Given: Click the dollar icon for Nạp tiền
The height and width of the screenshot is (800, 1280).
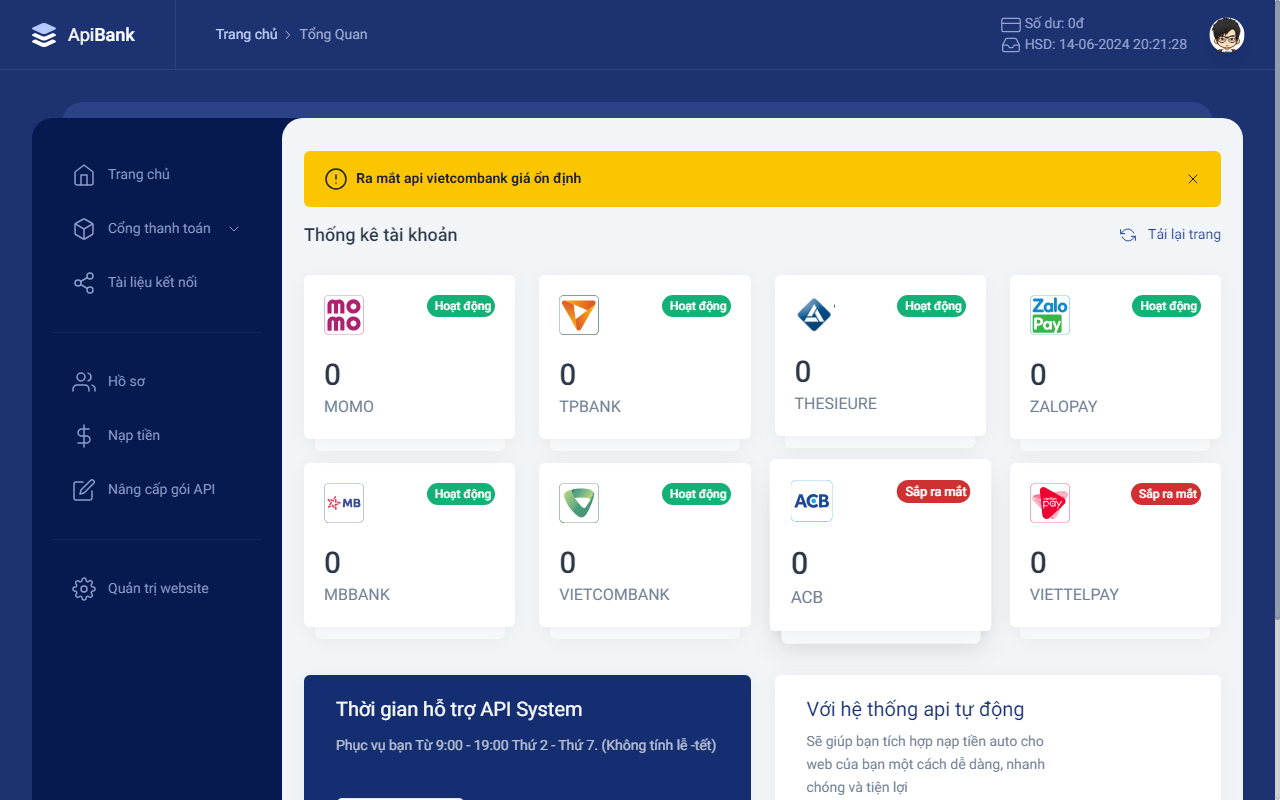Looking at the screenshot, I should pos(84,436).
